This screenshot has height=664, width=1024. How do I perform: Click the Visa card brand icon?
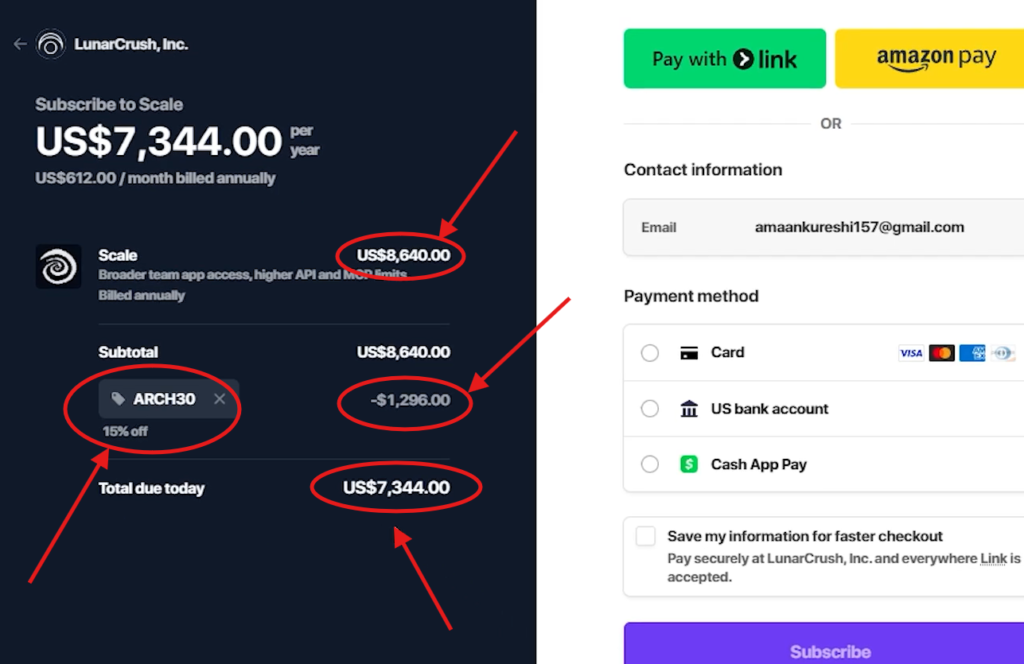910,352
